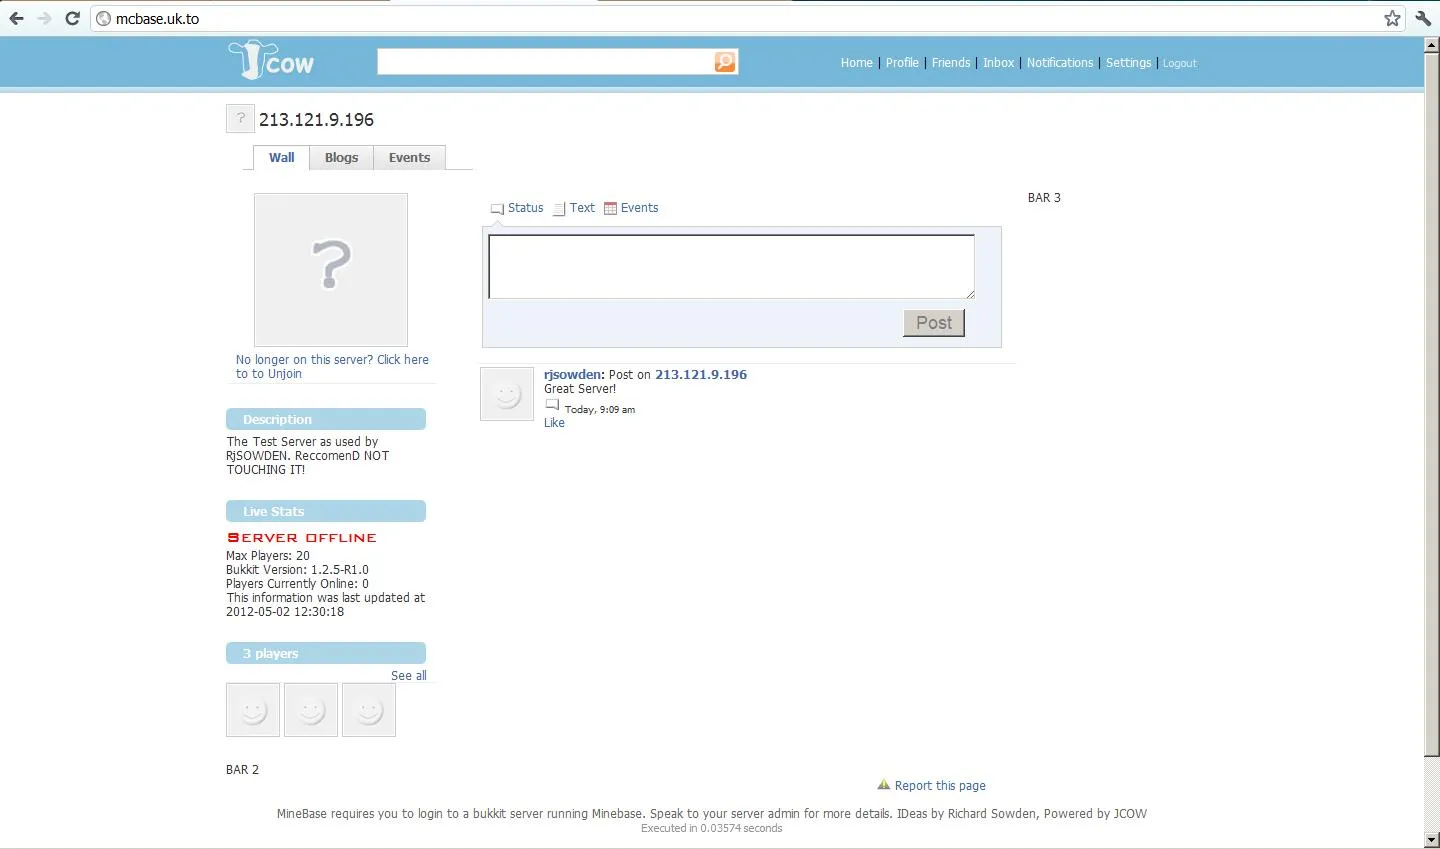Viewport: 1440px width, 849px height.
Task: Click the scrollbar up arrow
Action: 1432,45
